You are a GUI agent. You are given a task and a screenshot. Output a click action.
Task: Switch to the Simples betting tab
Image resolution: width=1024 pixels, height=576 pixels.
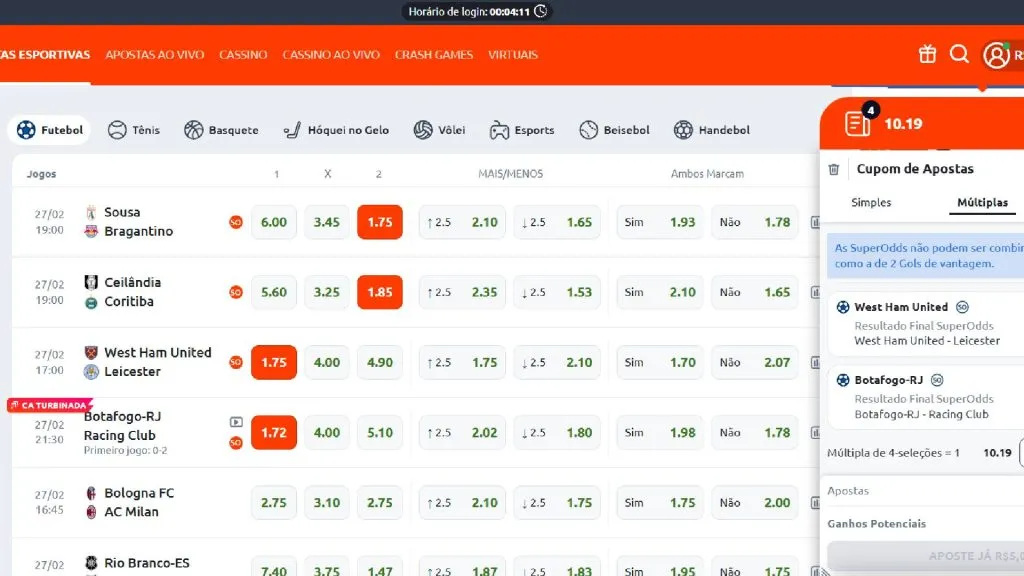click(870, 202)
